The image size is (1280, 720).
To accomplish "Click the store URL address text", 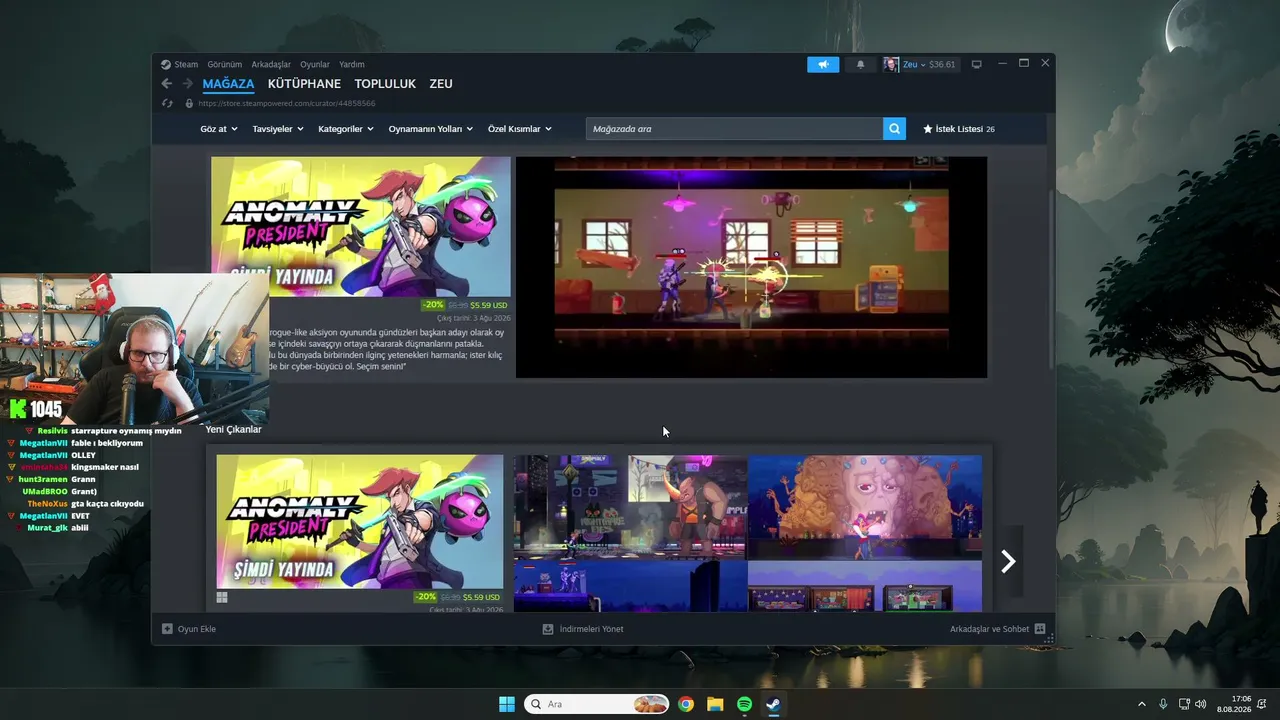I will [x=287, y=103].
